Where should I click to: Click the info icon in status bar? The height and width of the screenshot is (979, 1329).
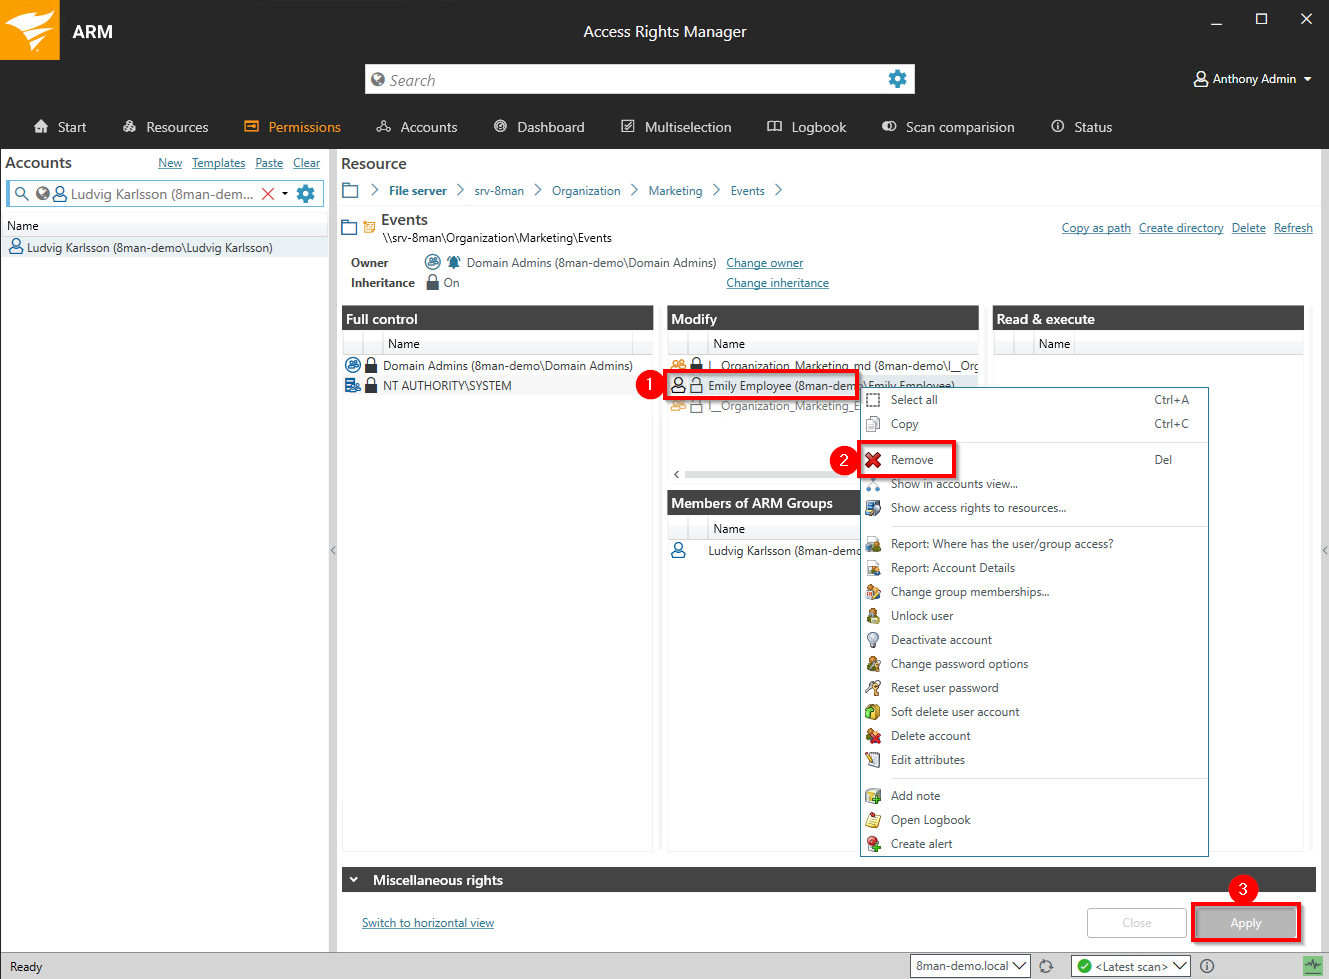1207,966
